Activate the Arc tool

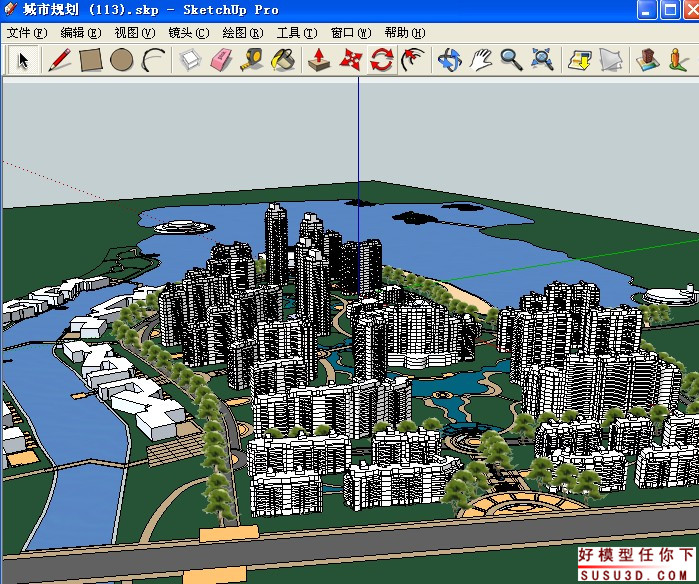tap(153, 60)
